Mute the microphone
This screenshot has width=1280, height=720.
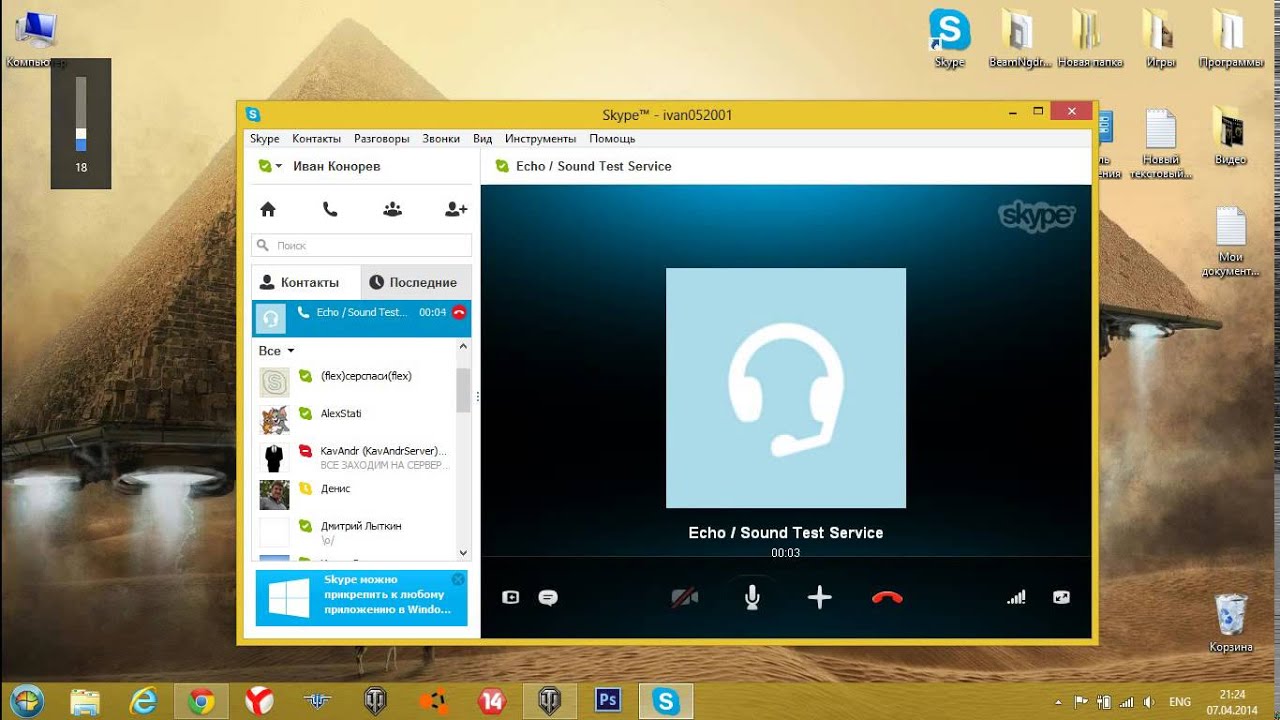pos(752,597)
